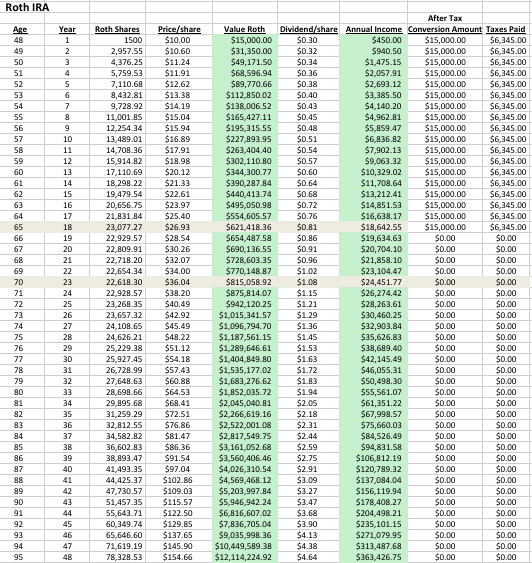Click Dividend/share cell showing $1.08

pyautogui.click(x=308, y=282)
